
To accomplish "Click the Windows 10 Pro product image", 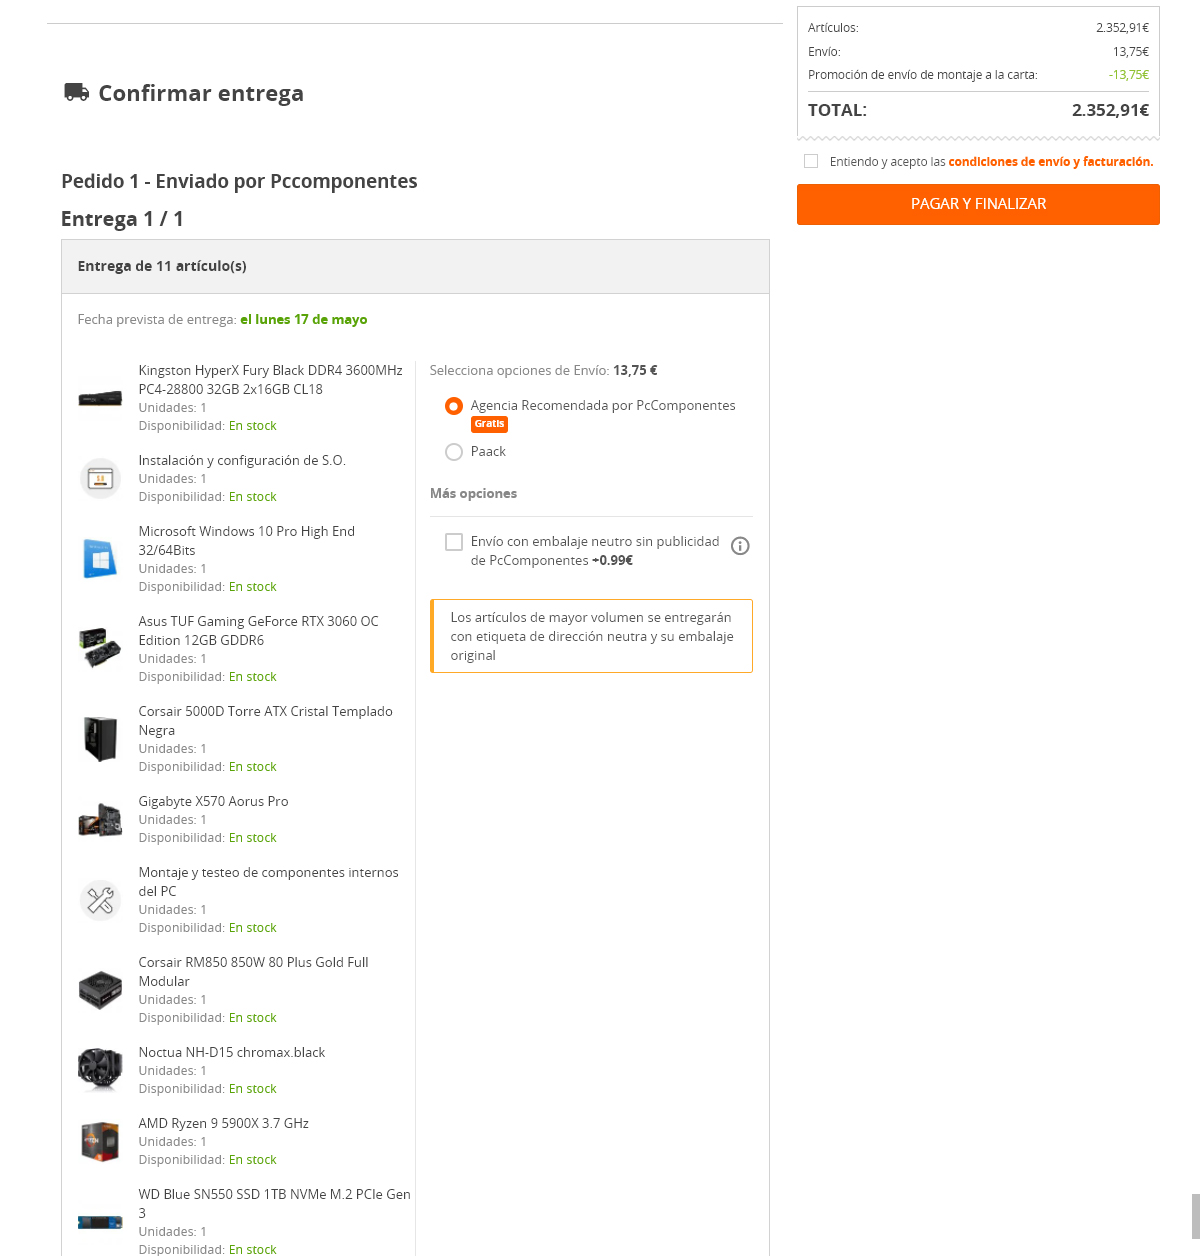I will pos(100,559).
